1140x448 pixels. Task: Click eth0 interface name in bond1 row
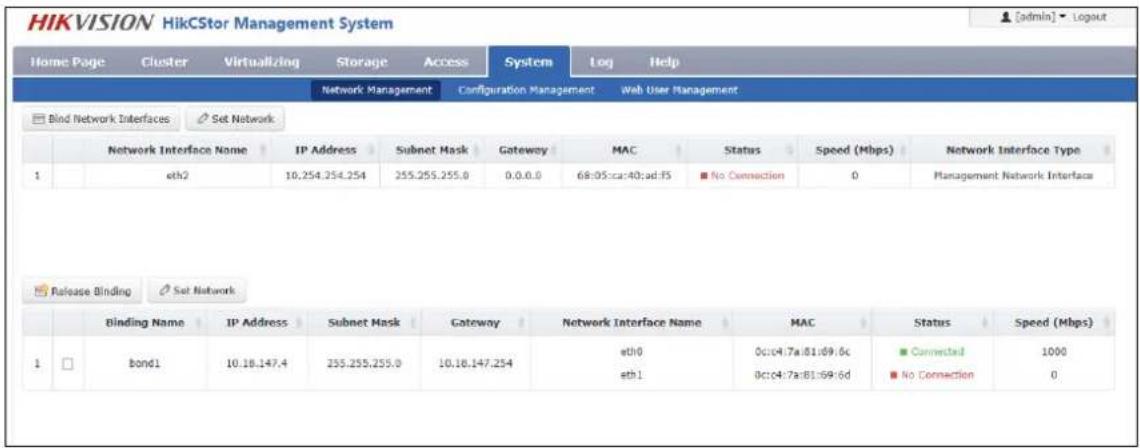(x=632, y=352)
